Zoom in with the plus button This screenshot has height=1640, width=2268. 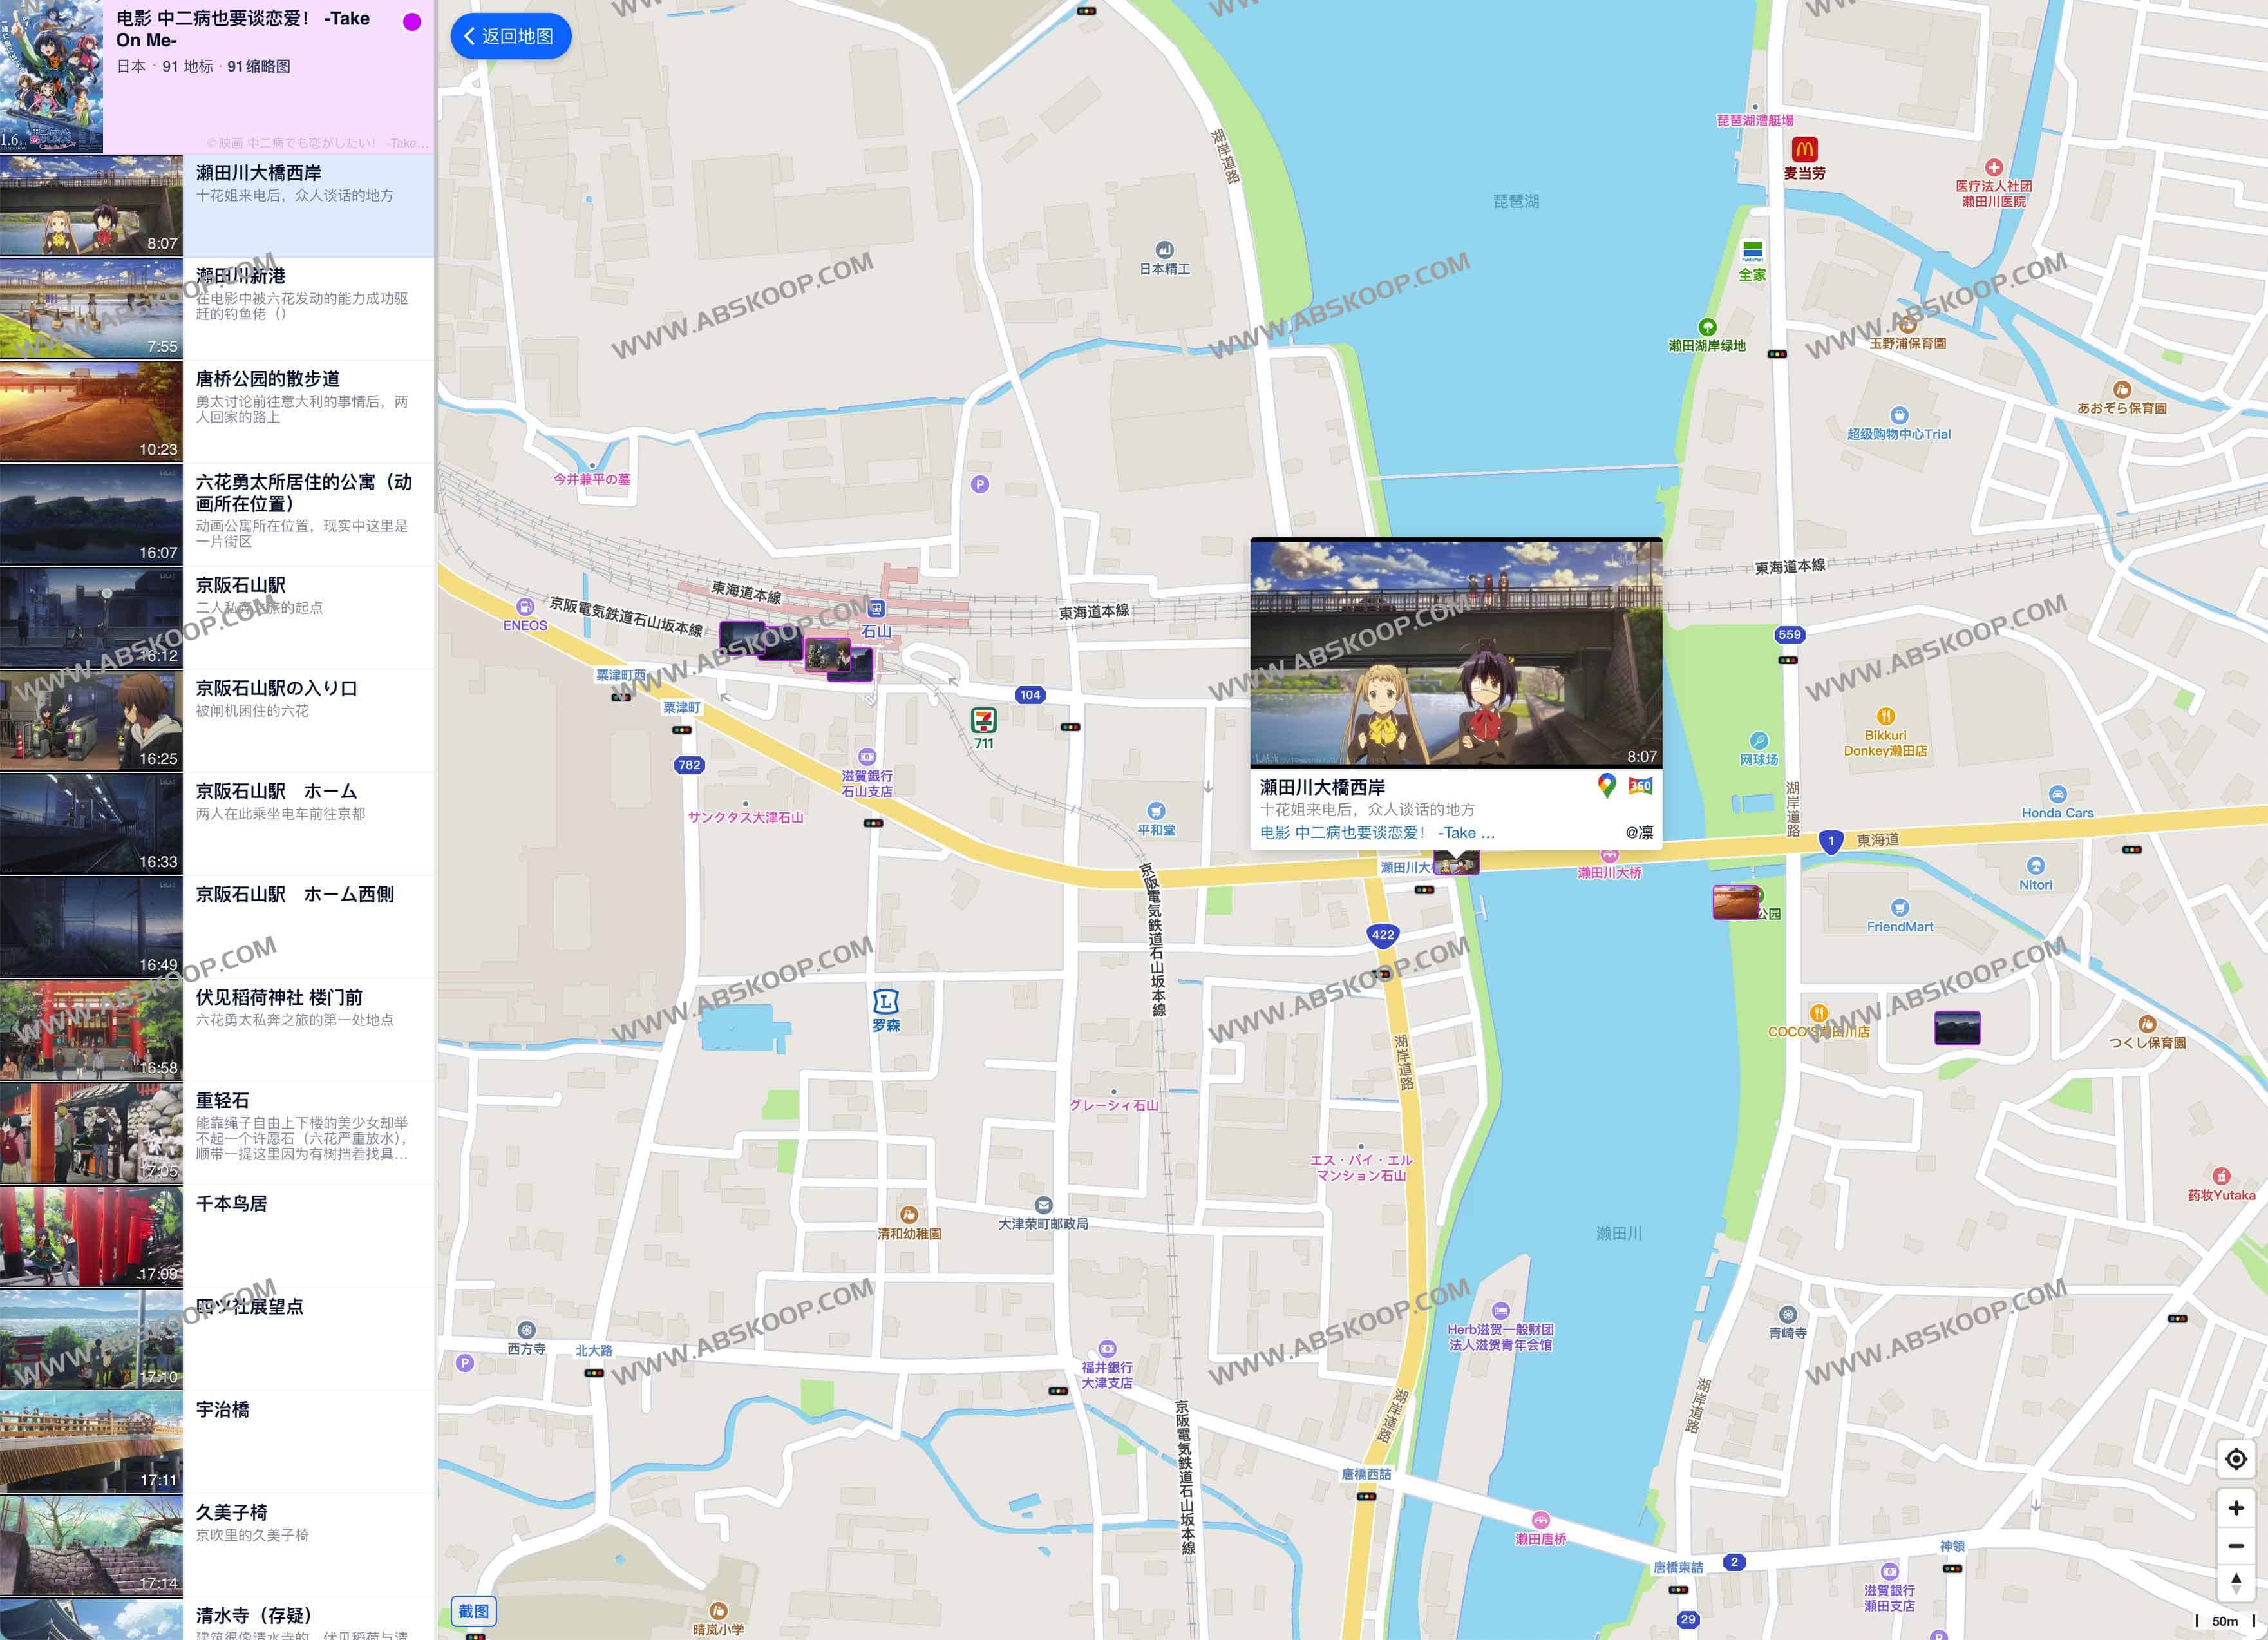click(2236, 1508)
